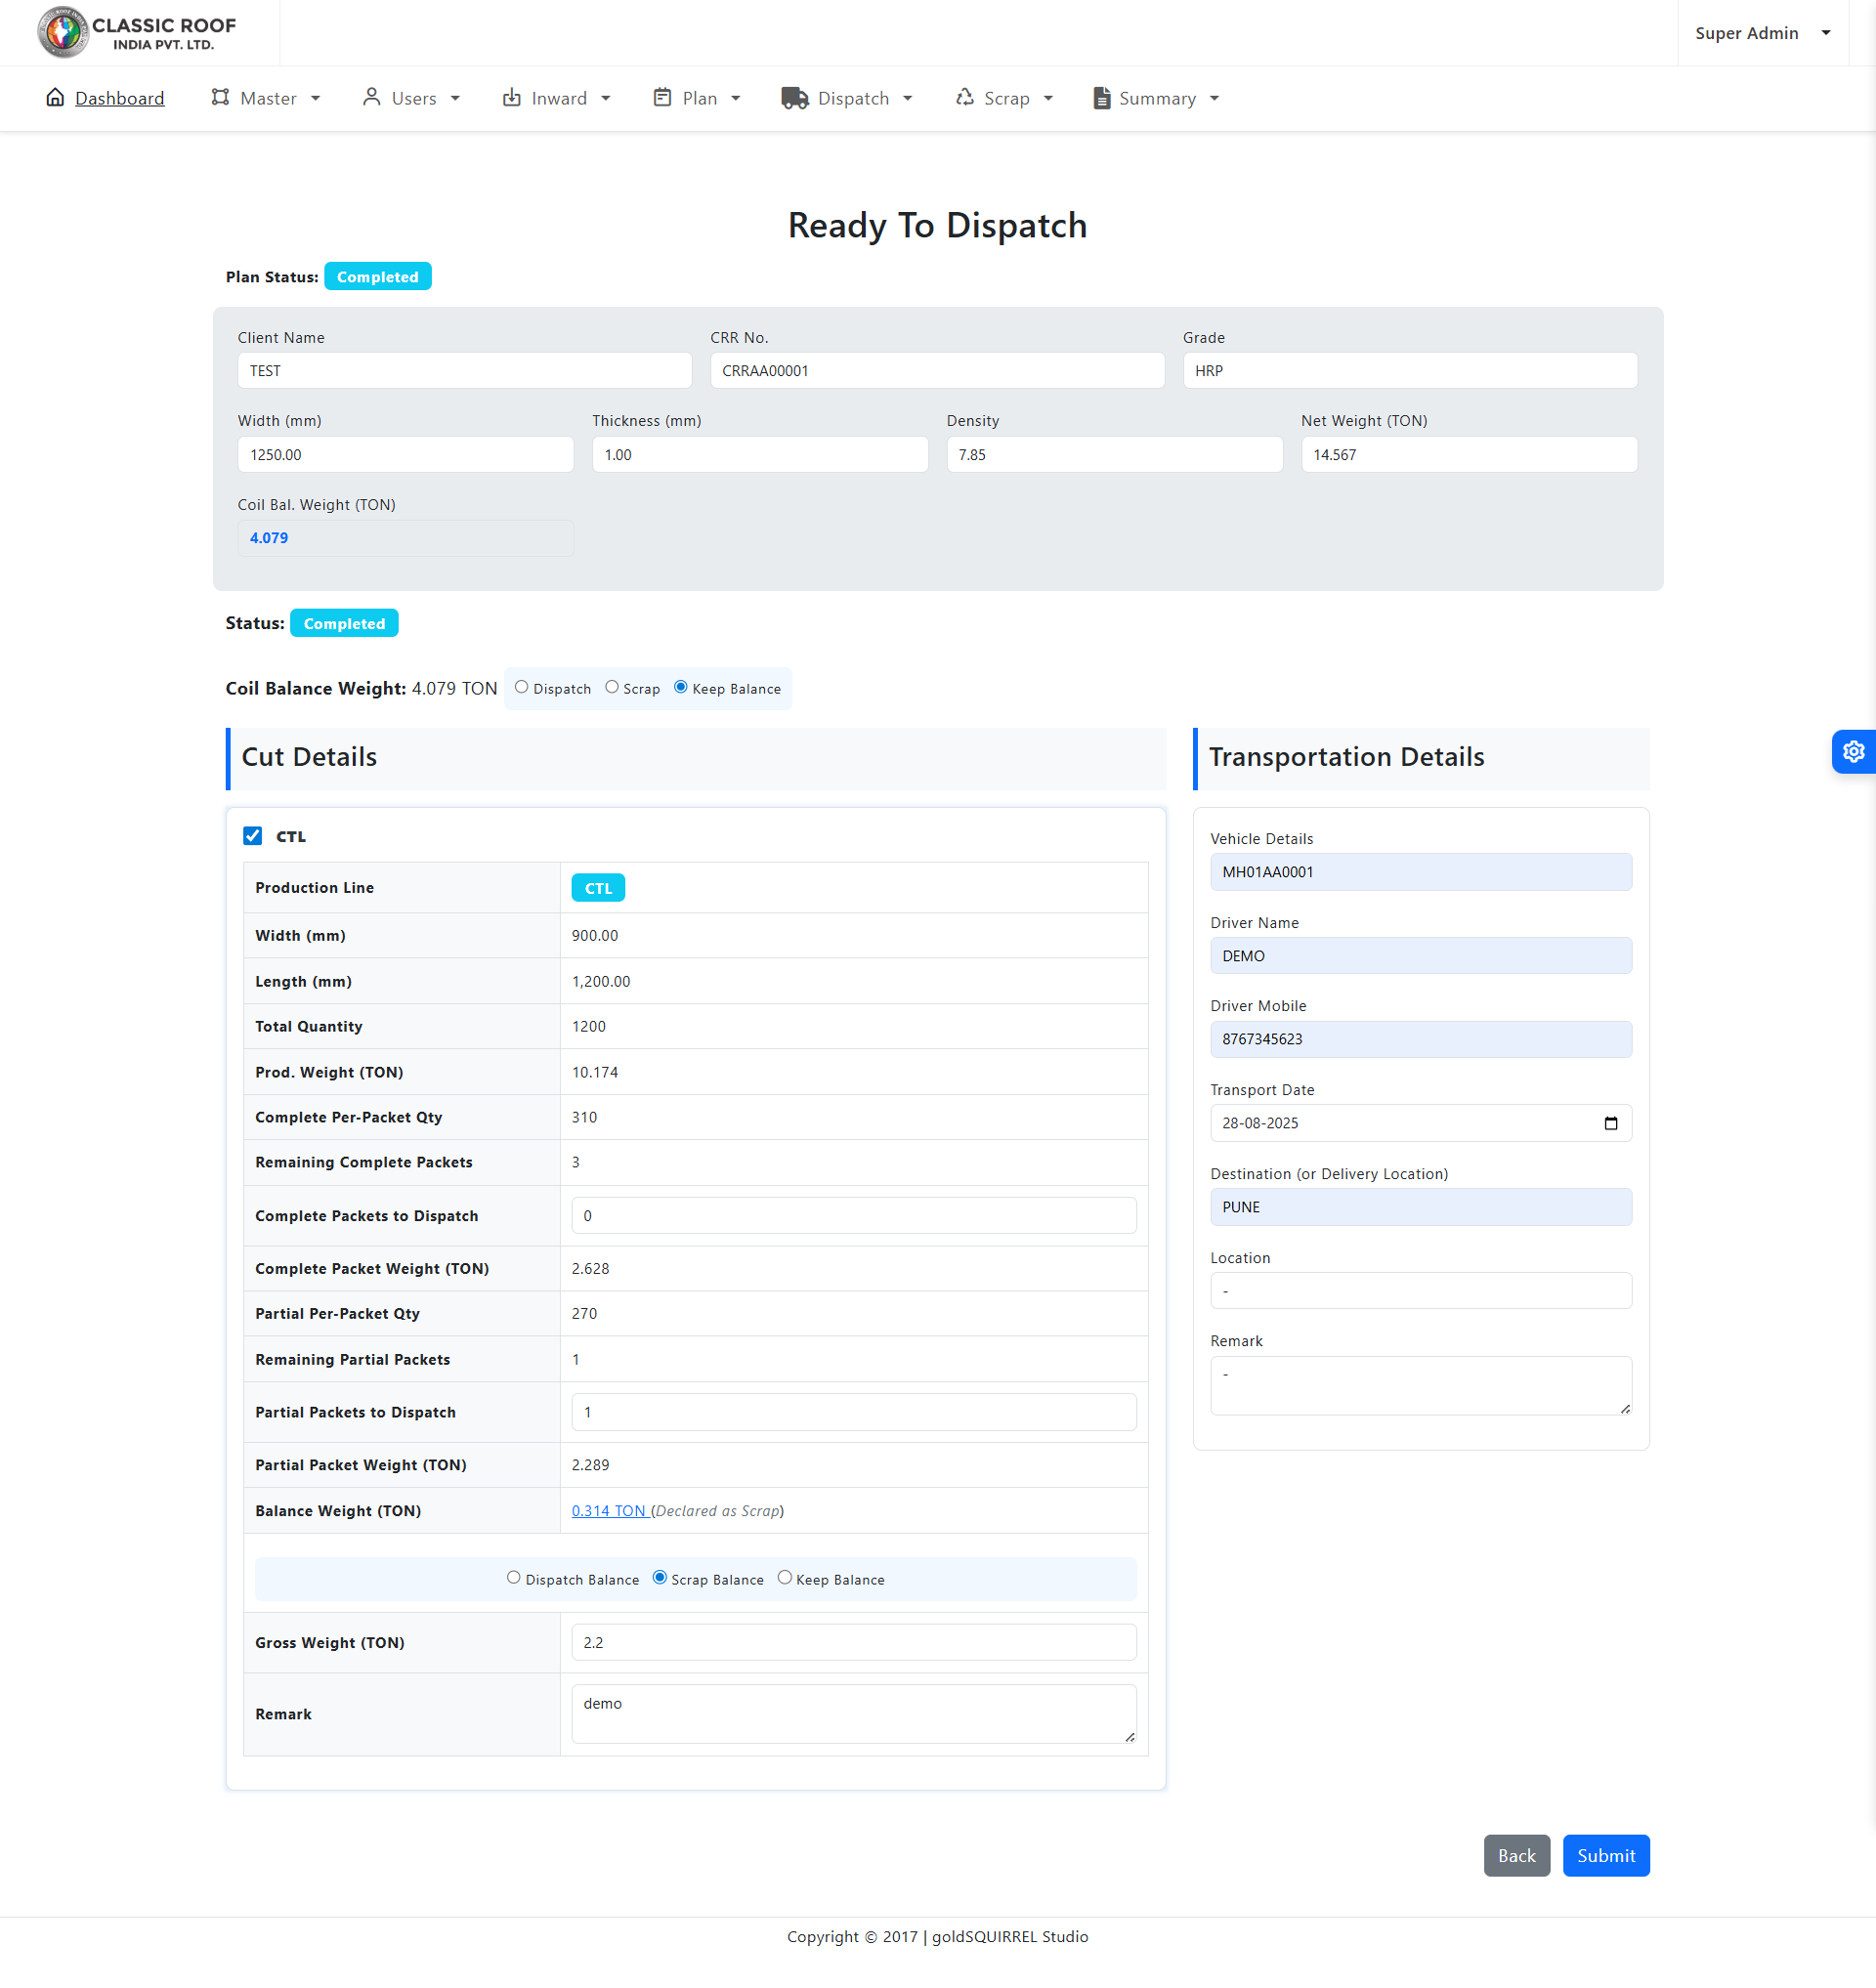
Task: Click the Summary document icon
Action: tap(1101, 98)
